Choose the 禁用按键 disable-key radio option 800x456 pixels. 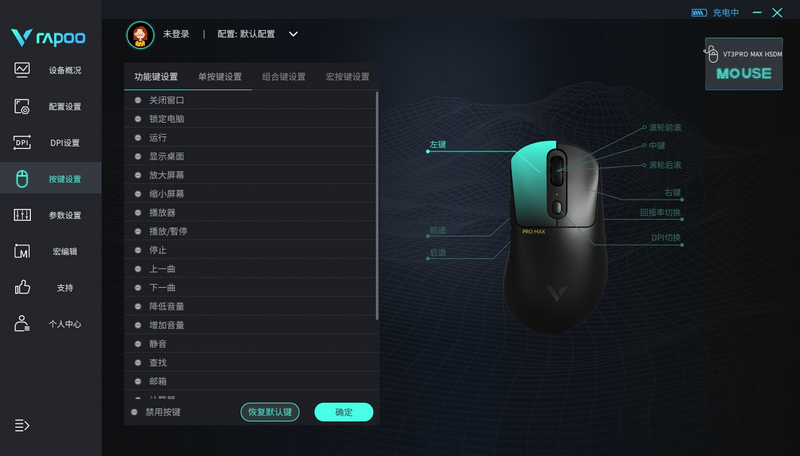(x=134, y=412)
